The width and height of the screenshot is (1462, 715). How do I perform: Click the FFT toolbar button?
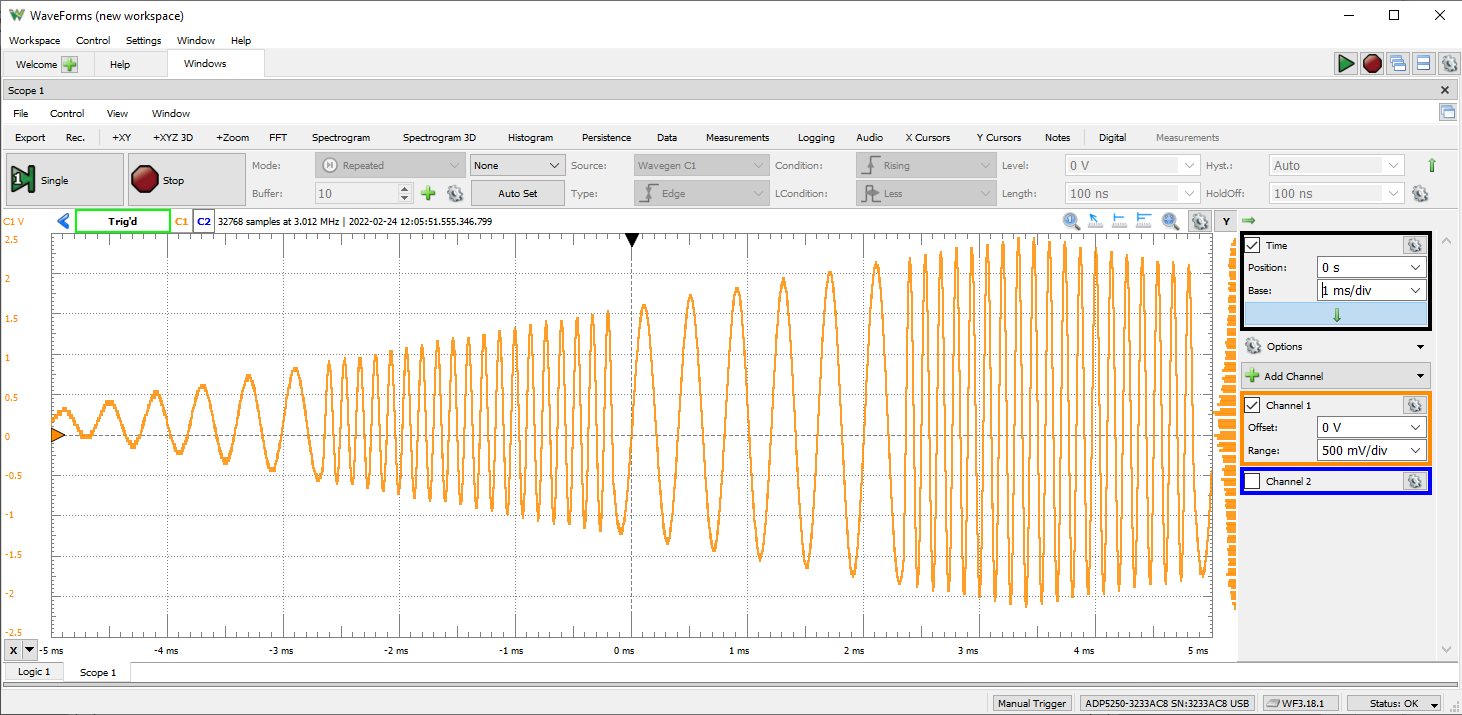pos(278,138)
